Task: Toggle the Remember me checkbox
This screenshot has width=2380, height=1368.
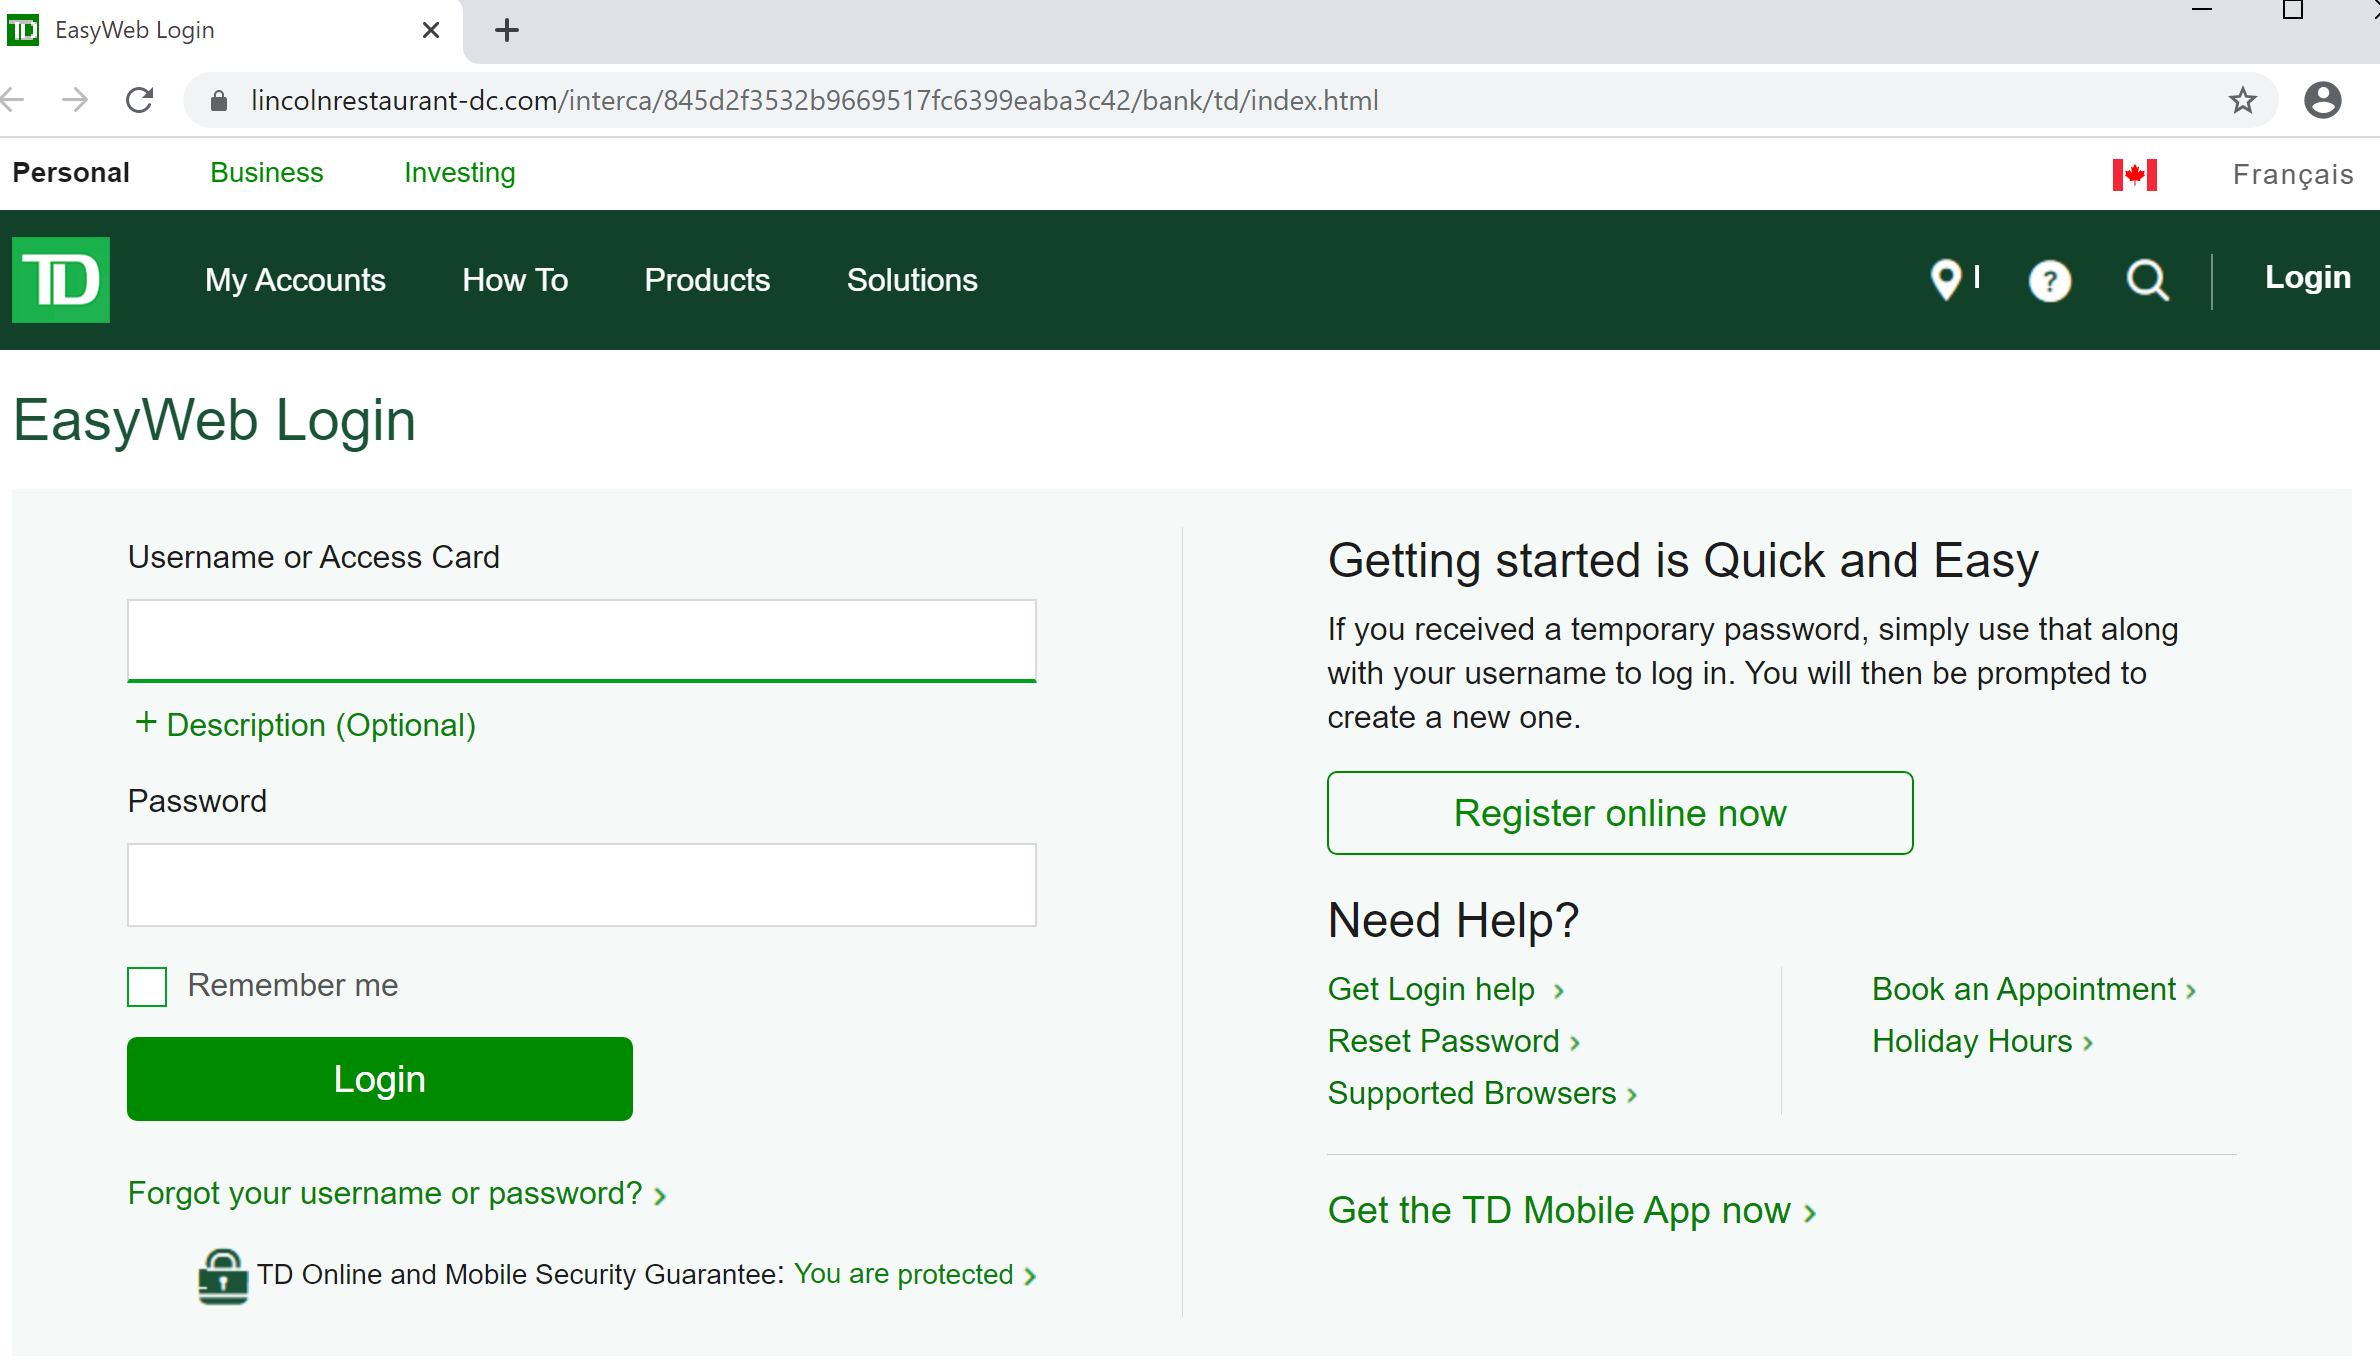Action: [x=147, y=987]
